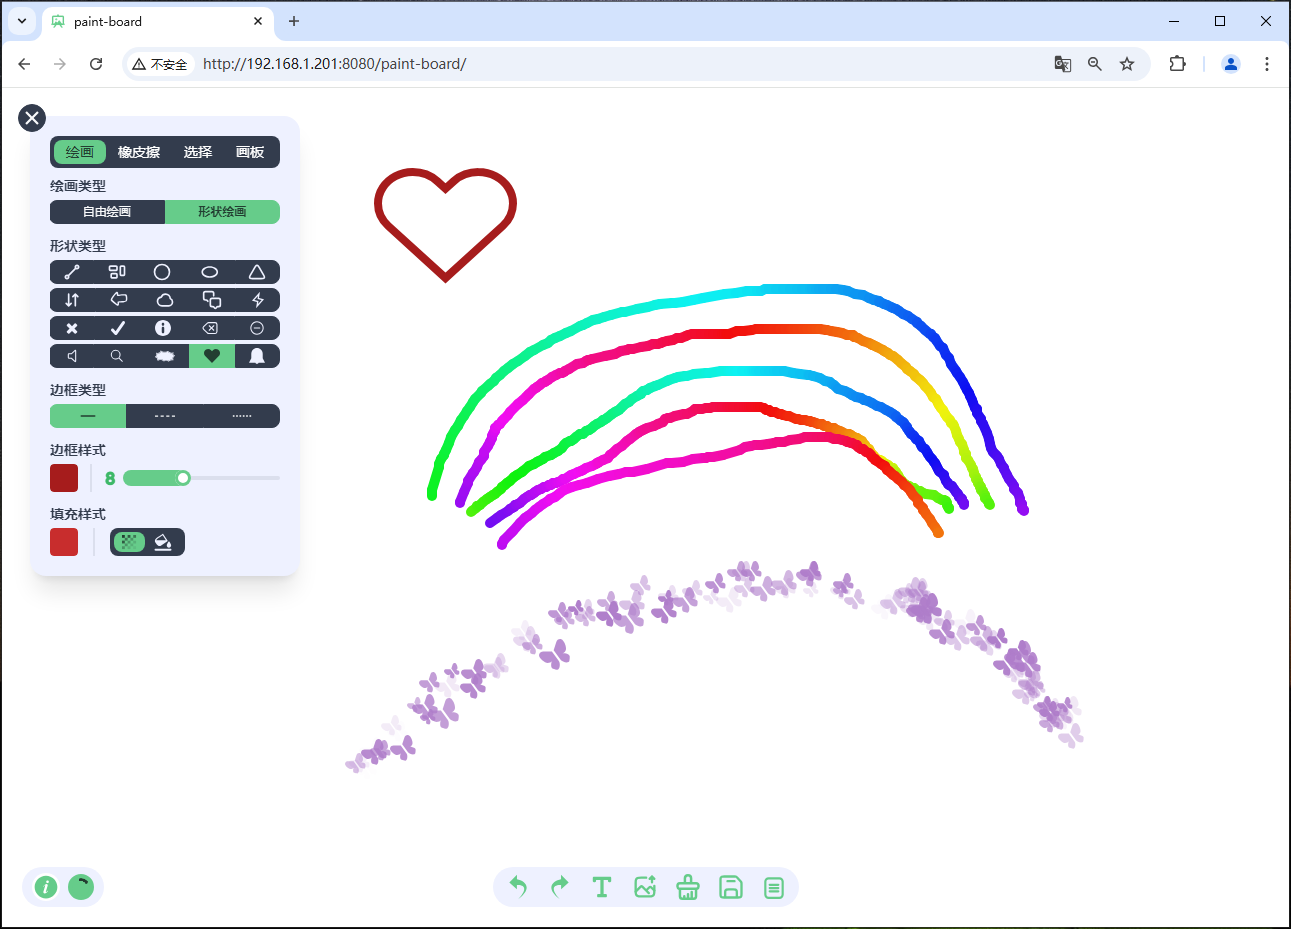Select the bell shape
Screen dimensions: 1291x929
tap(257, 356)
